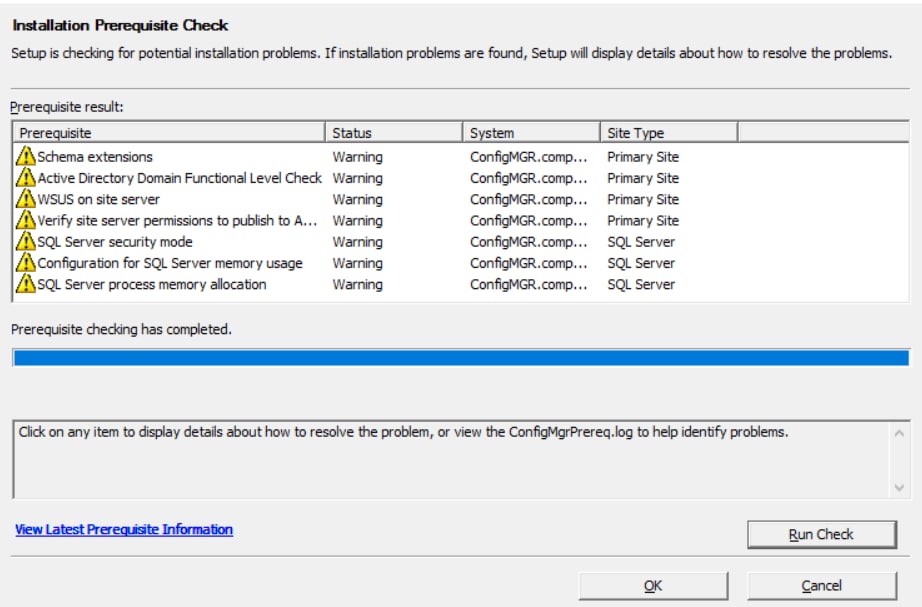Select the WSUS on site server entry
The height and width of the screenshot is (607, 922).
[x=98, y=199]
